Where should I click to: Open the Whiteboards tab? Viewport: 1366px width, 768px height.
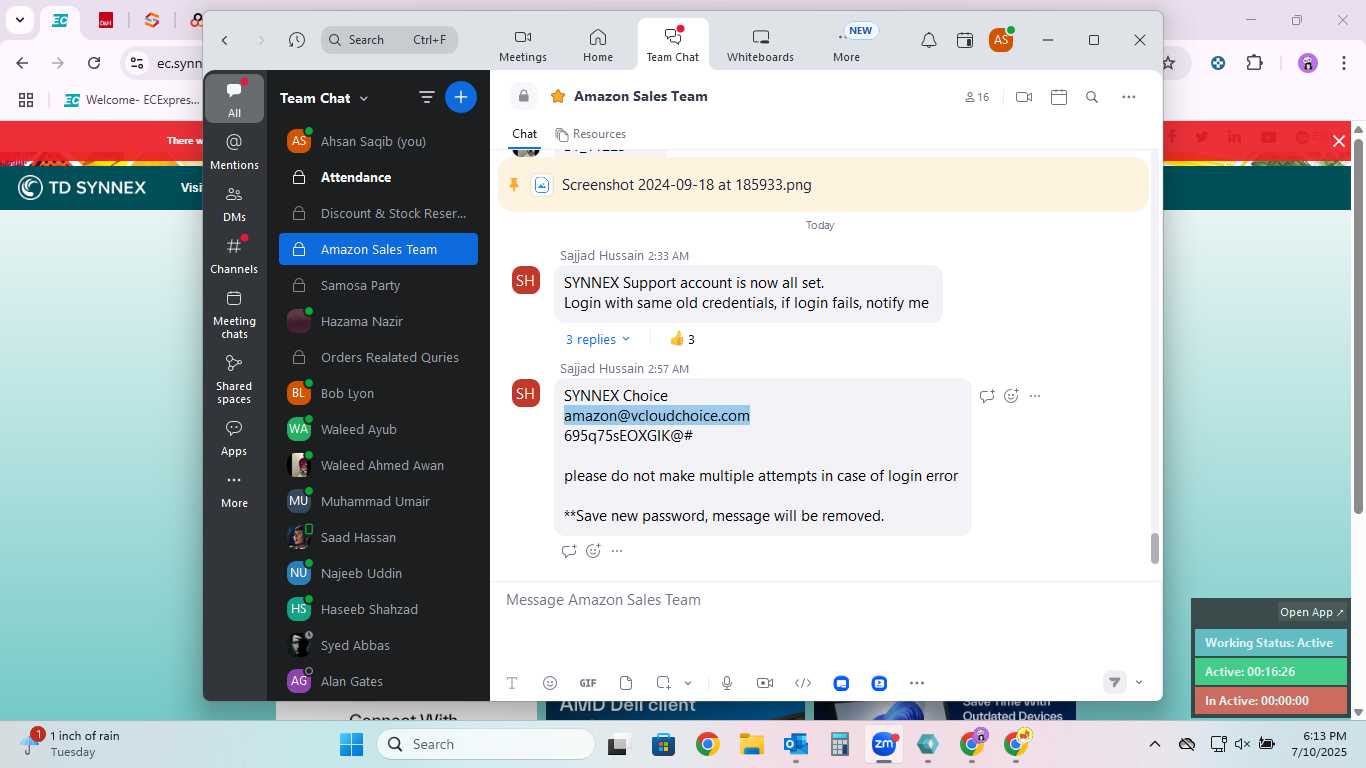(x=760, y=46)
